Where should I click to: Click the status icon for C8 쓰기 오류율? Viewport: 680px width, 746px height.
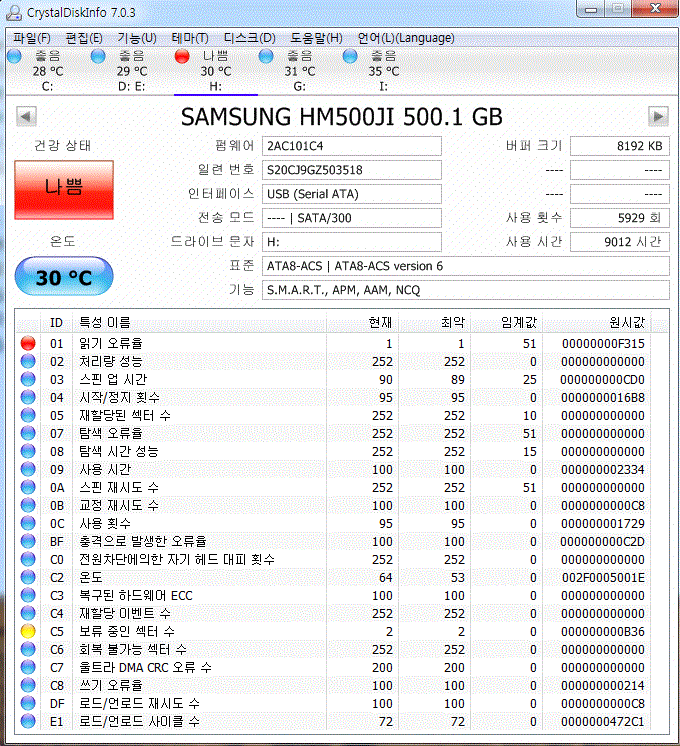click(28, 685)
